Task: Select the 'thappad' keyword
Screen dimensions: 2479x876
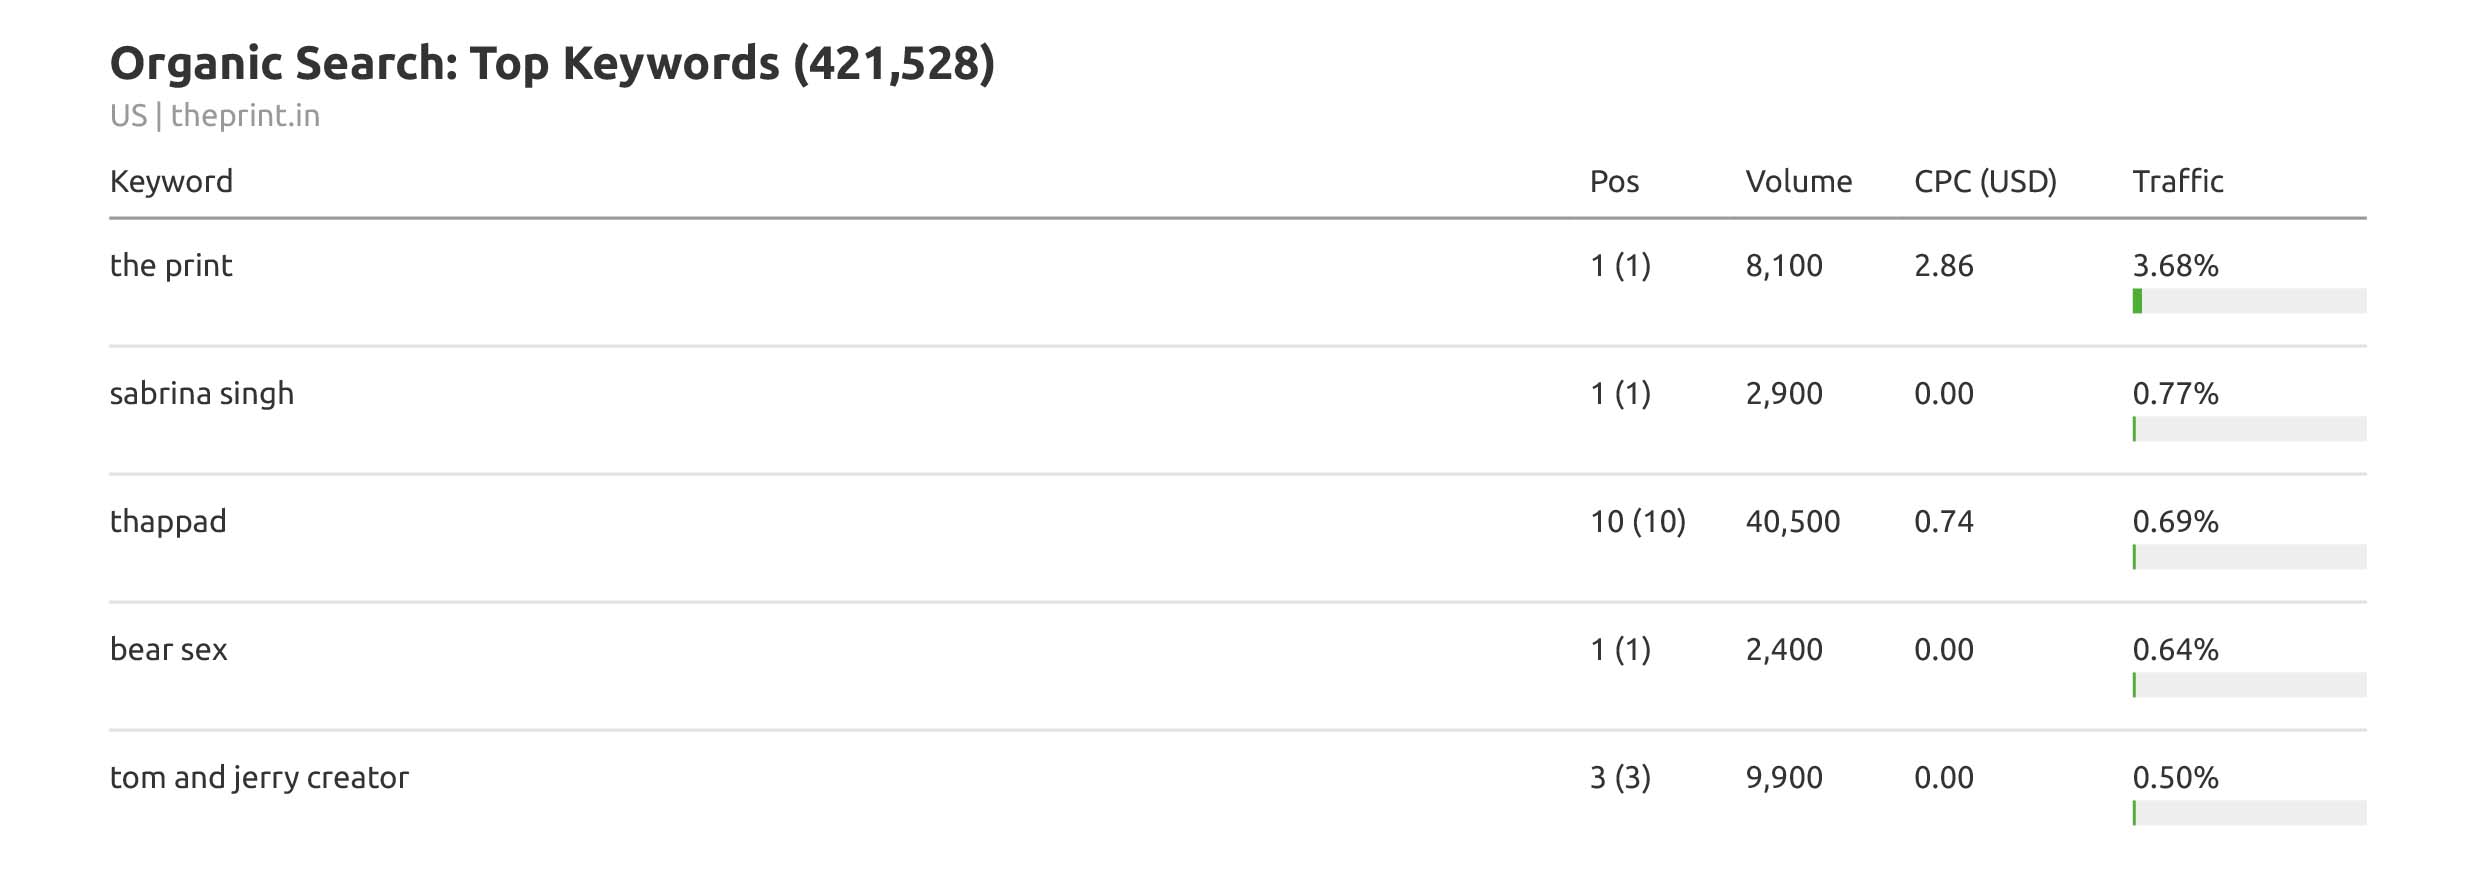Action: (x=168, y=522)
